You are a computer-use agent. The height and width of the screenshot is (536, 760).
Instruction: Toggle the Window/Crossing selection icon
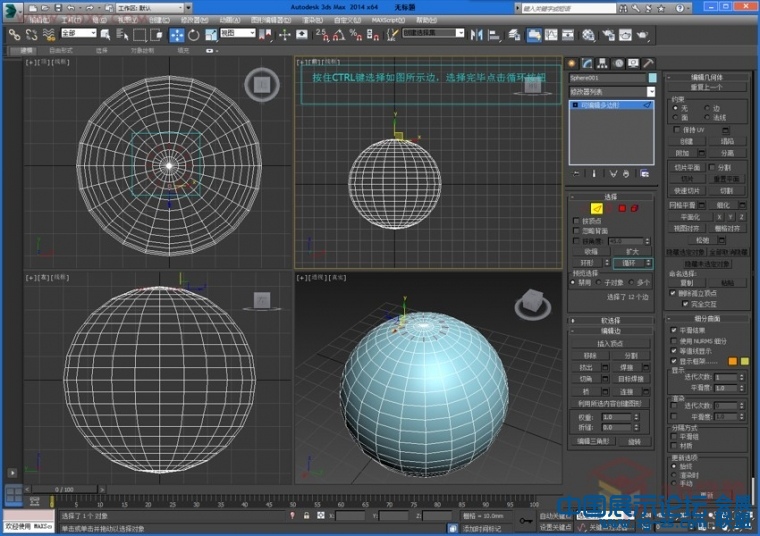[157, 35]
